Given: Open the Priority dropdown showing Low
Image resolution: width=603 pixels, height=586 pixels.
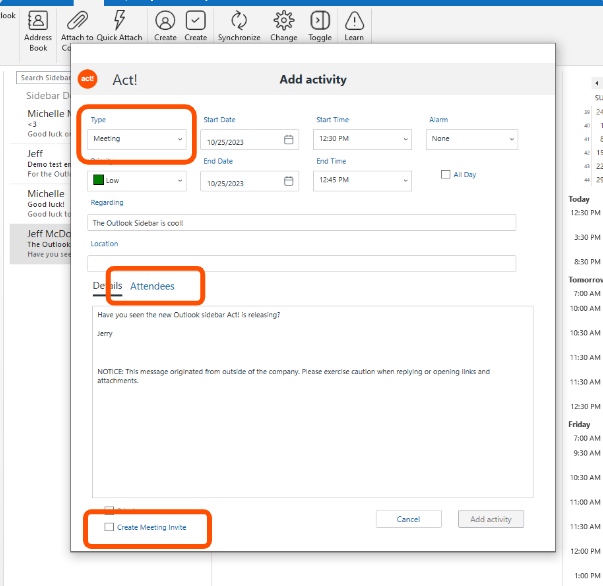Looking at the screenshot, I should 137,181.
